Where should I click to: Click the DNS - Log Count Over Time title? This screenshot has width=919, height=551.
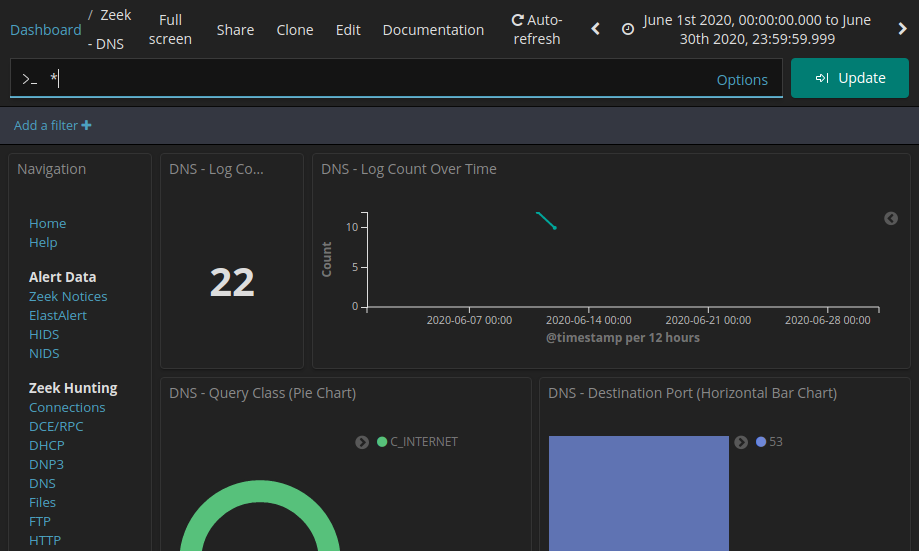(x=409, y=169)
